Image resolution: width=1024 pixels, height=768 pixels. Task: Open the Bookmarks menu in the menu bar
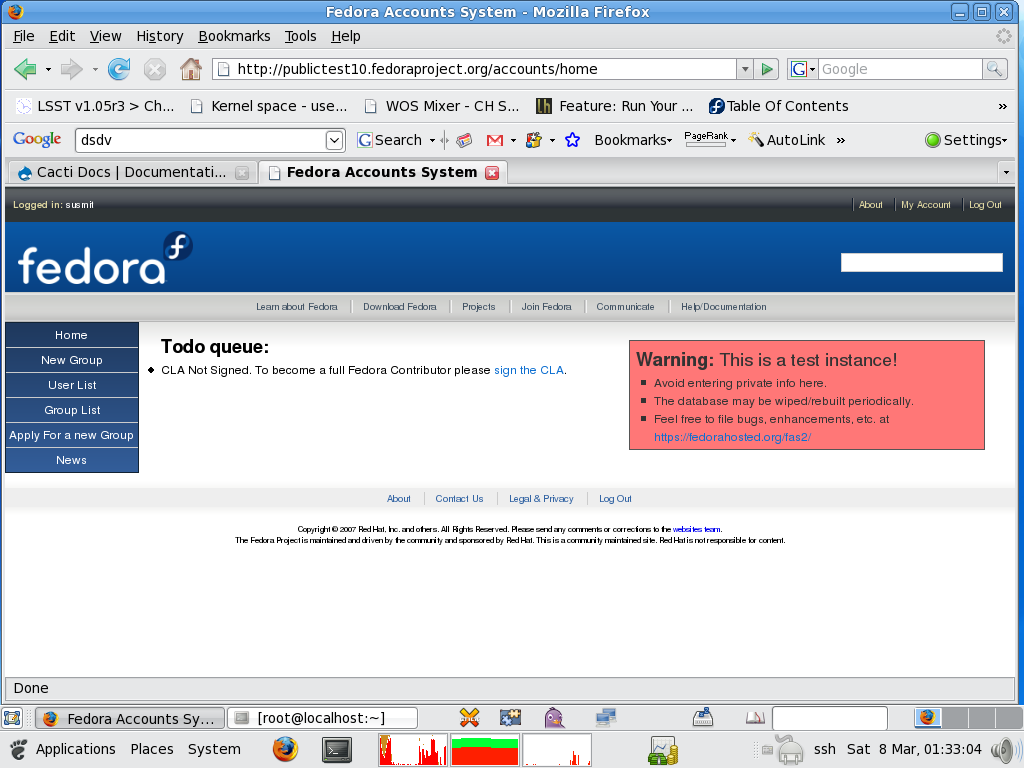(x=234, y=37)
